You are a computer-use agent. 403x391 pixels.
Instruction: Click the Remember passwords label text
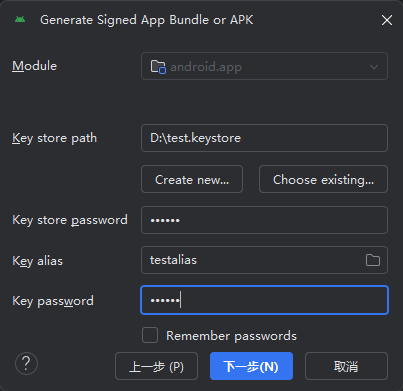tap(231, 336)
